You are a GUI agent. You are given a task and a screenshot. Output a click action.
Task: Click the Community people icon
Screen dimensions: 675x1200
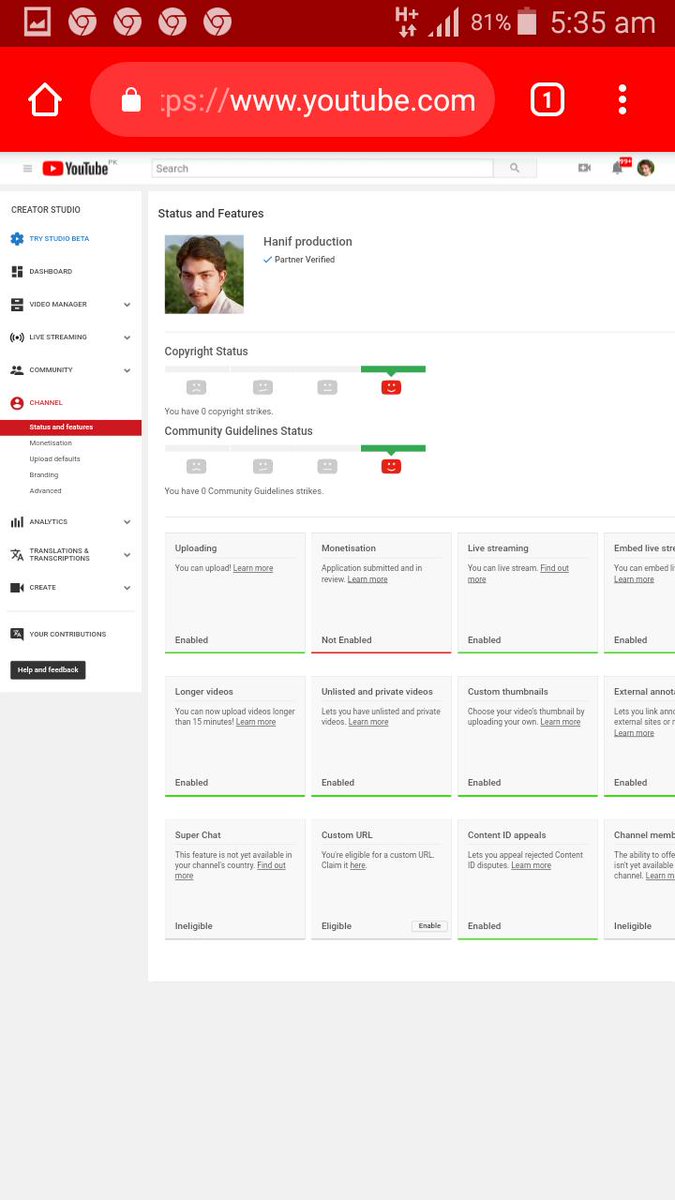17,370
